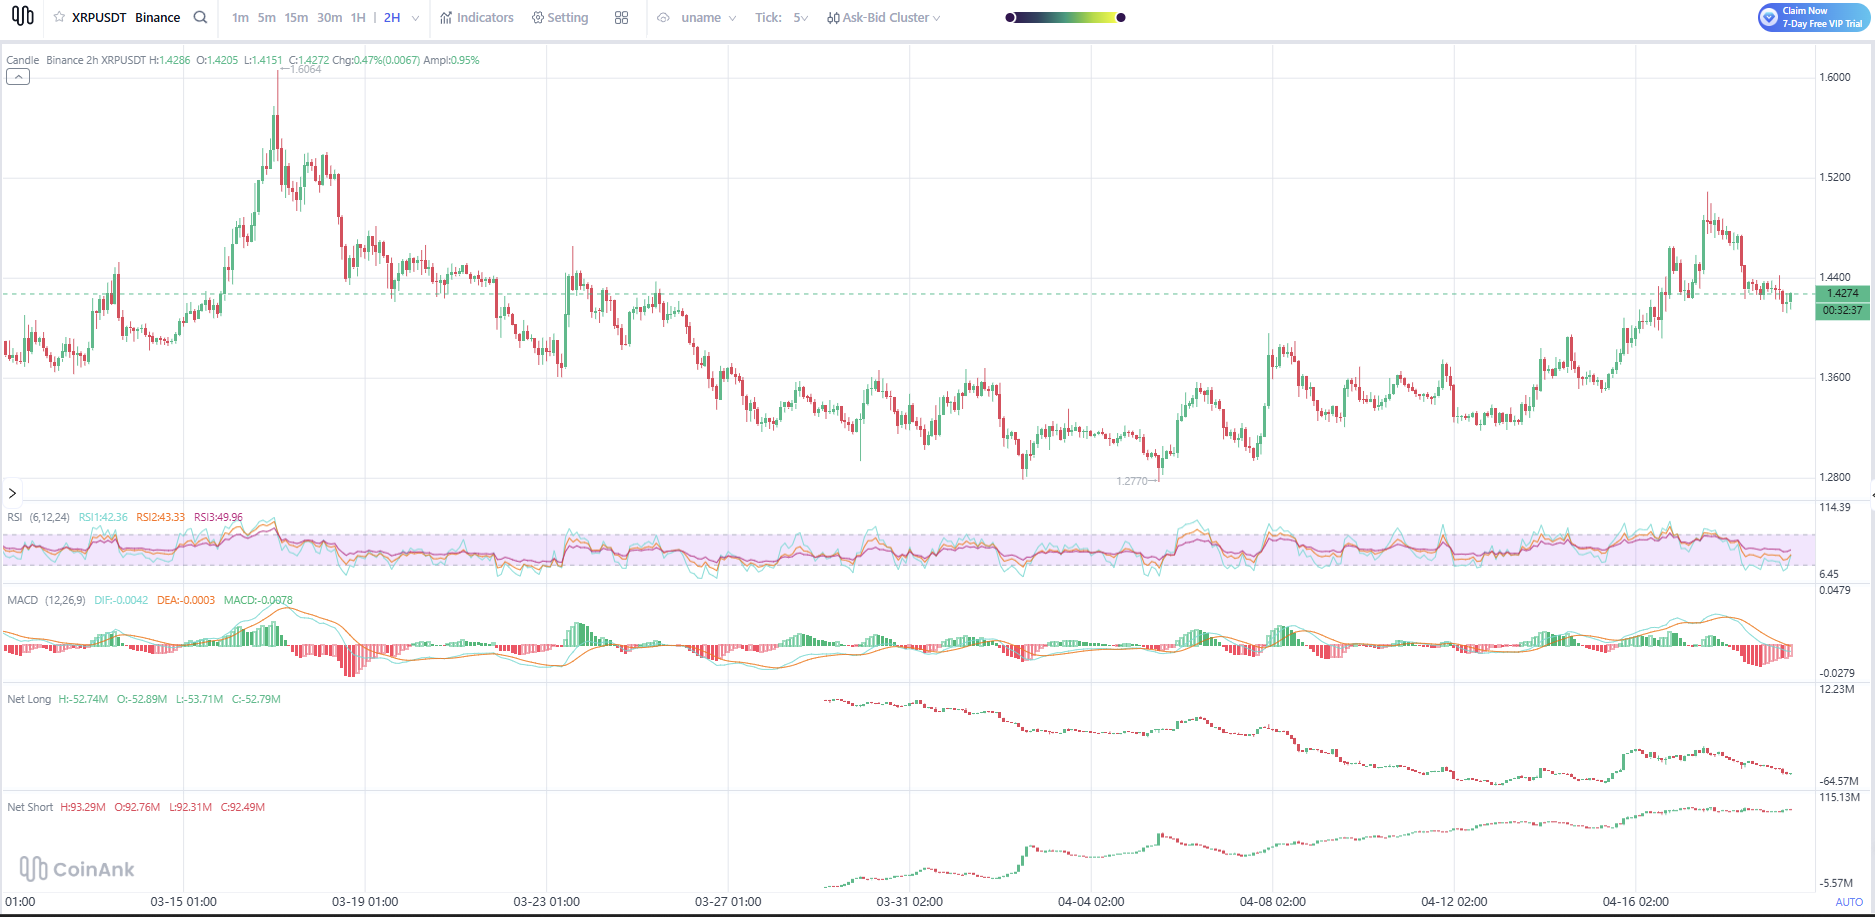Open the Indicators panel
Viewport: 1875px width, 917px height.
coord(477,18)
